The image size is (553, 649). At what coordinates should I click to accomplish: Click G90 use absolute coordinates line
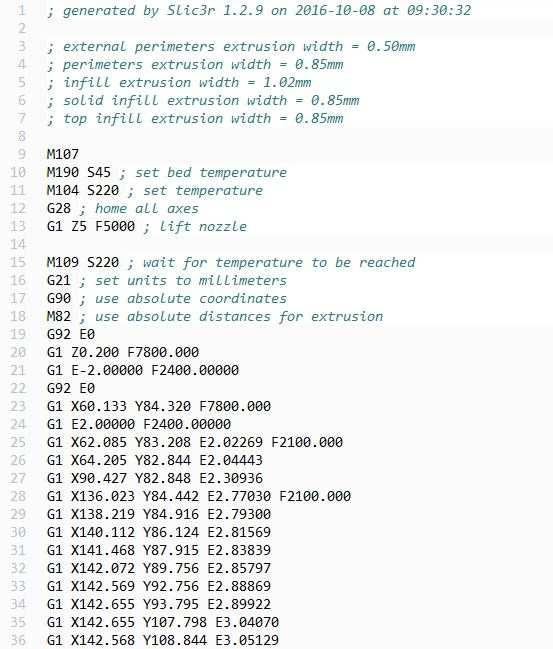[x=166, y=298]
